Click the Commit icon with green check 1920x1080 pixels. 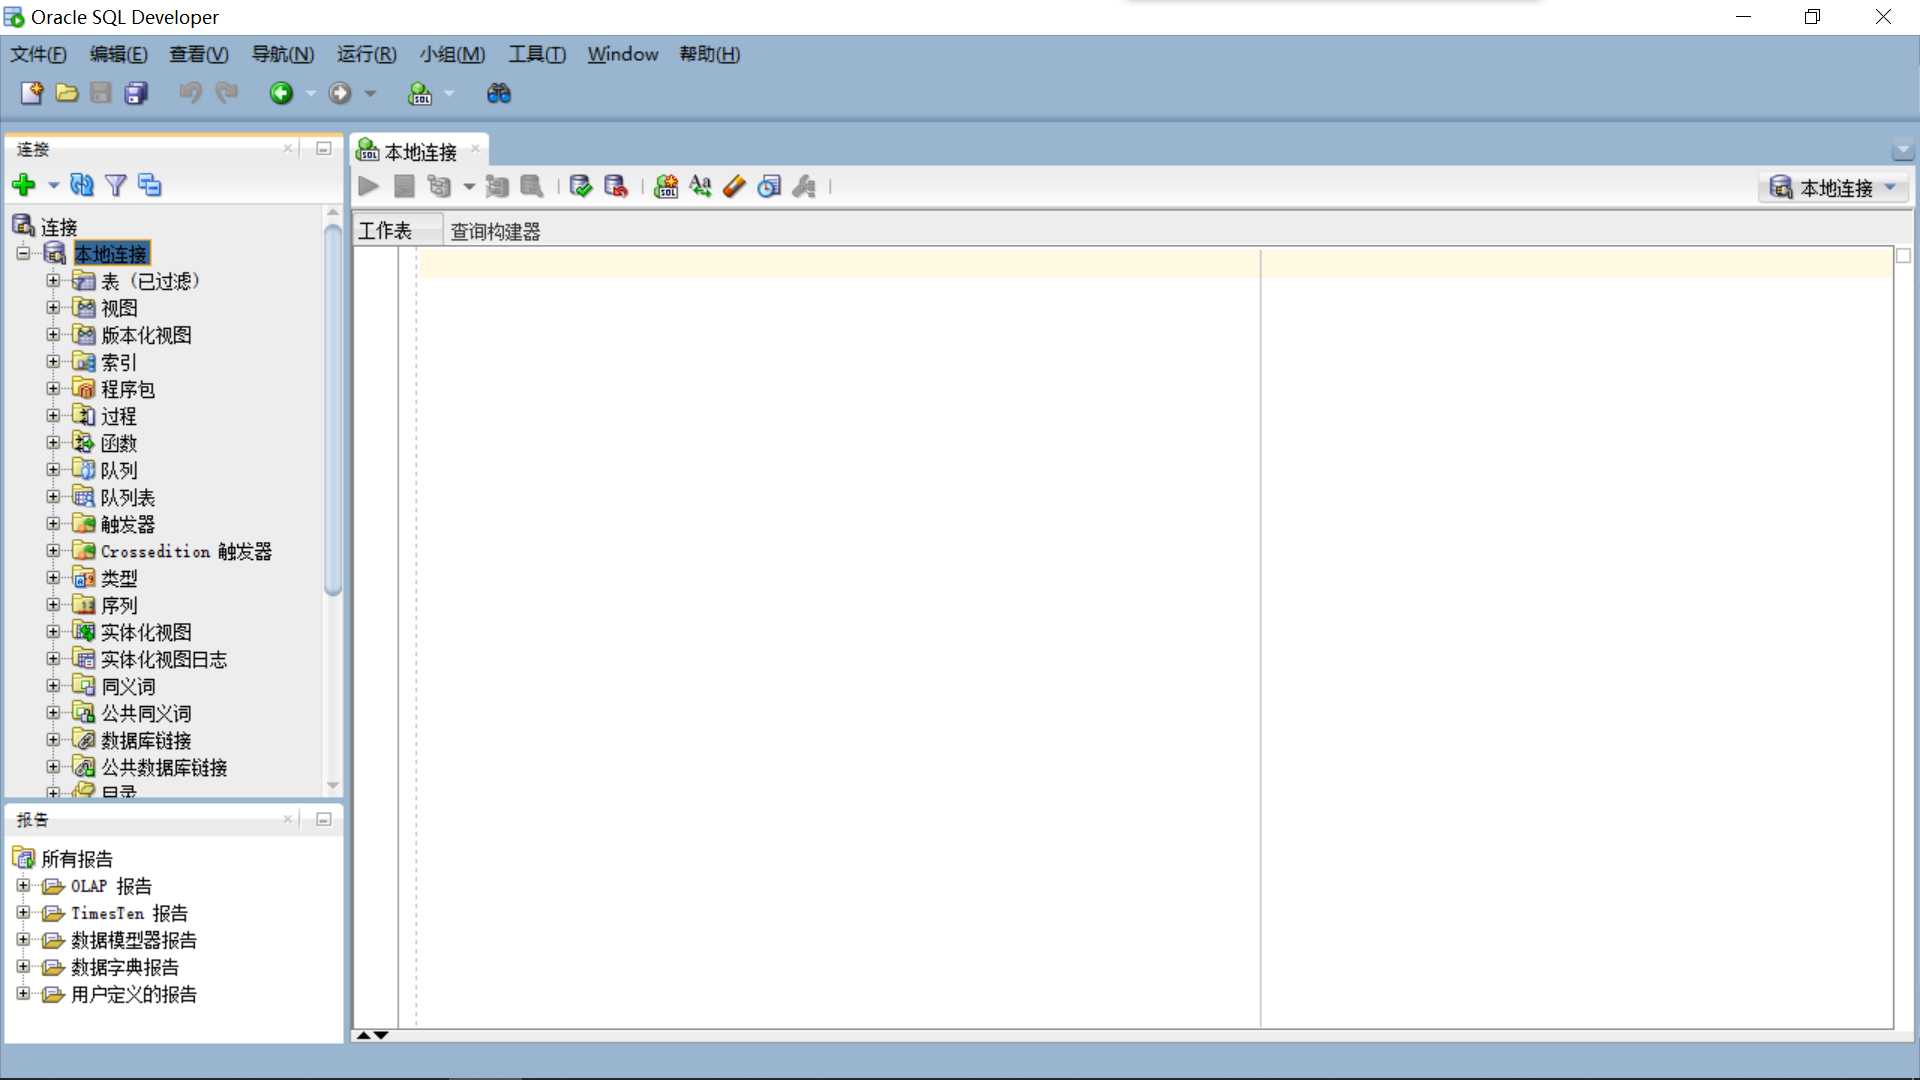580,186
